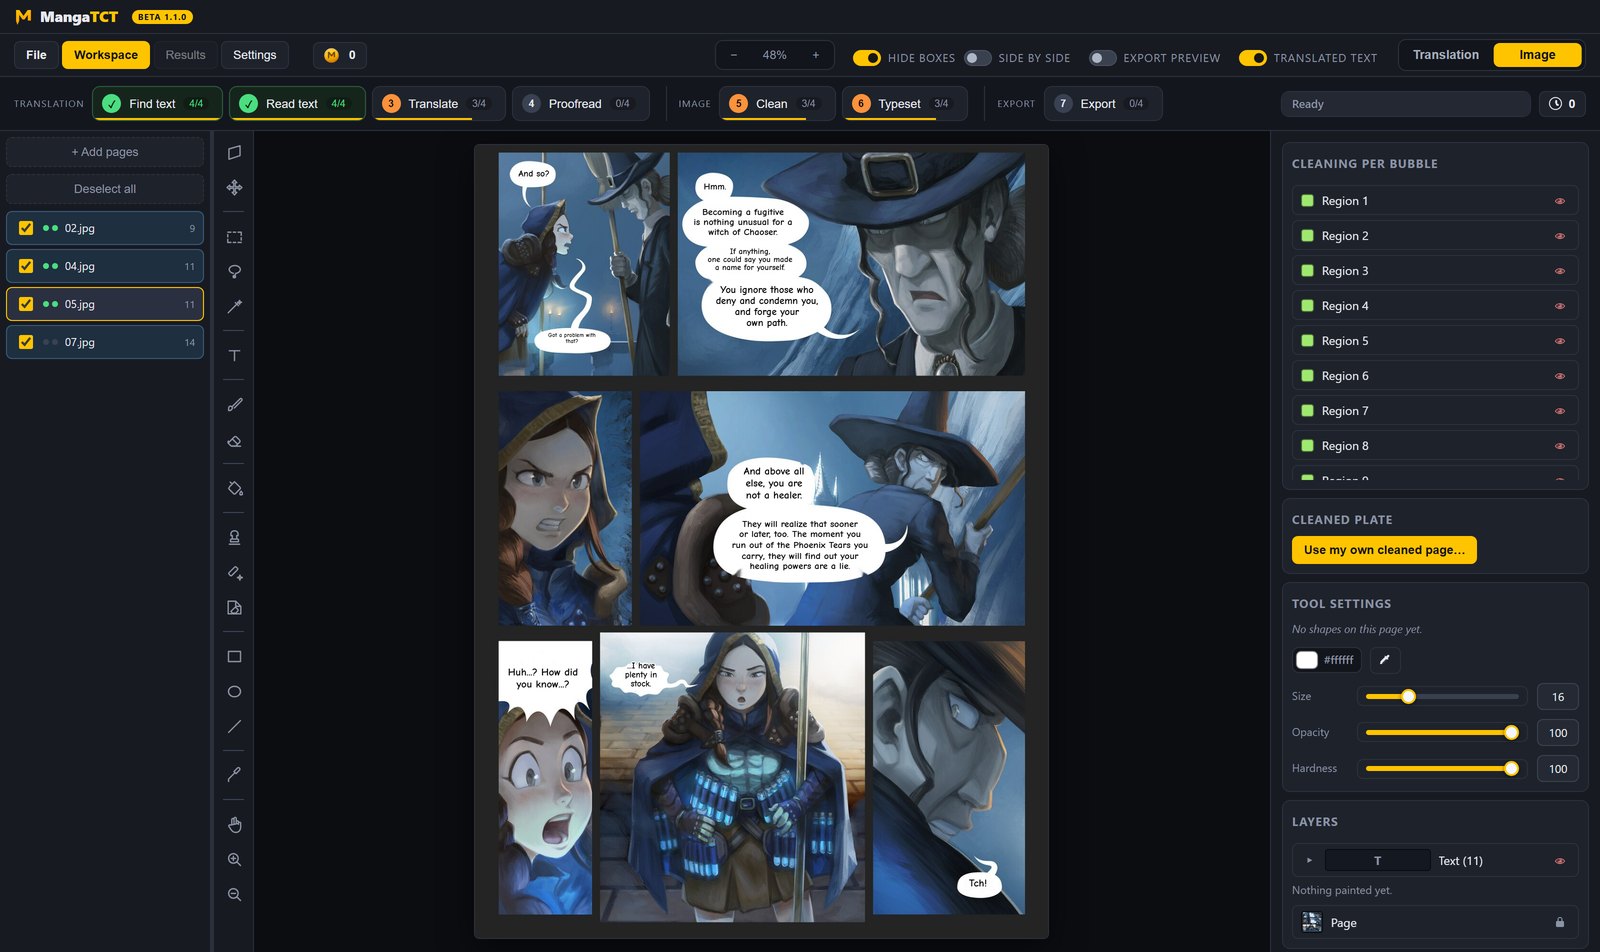Choose the Line drawing tool
Screen dimensions: 1600x952
tap(234, 727)
